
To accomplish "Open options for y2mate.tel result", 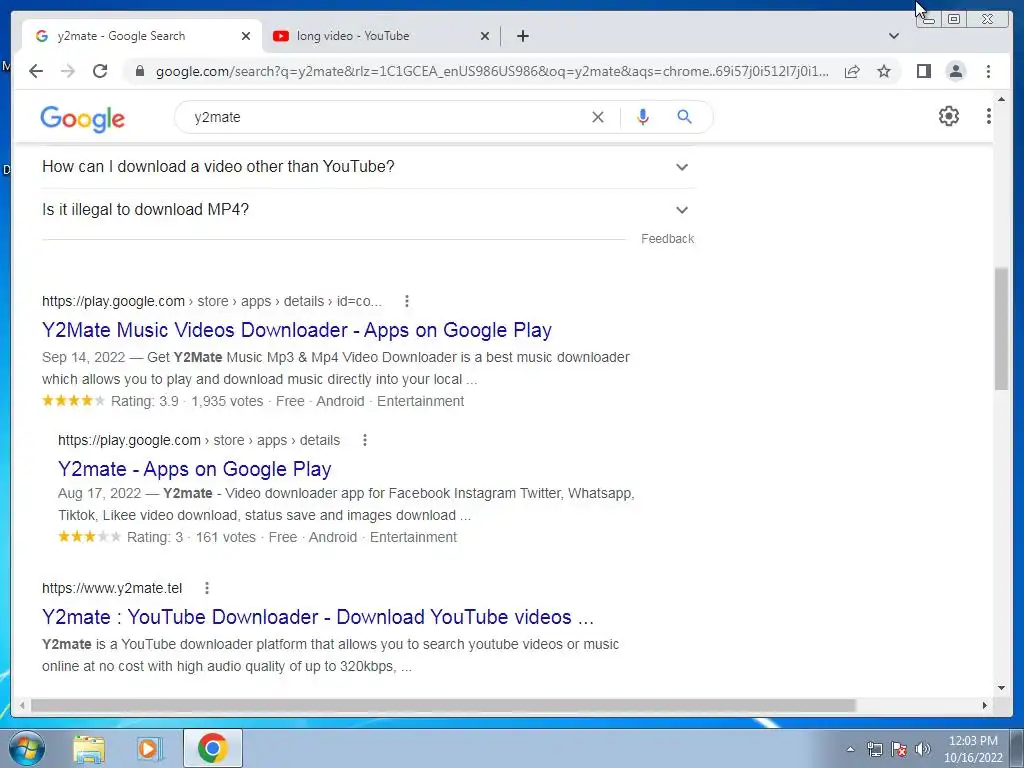I will (207, 588).
